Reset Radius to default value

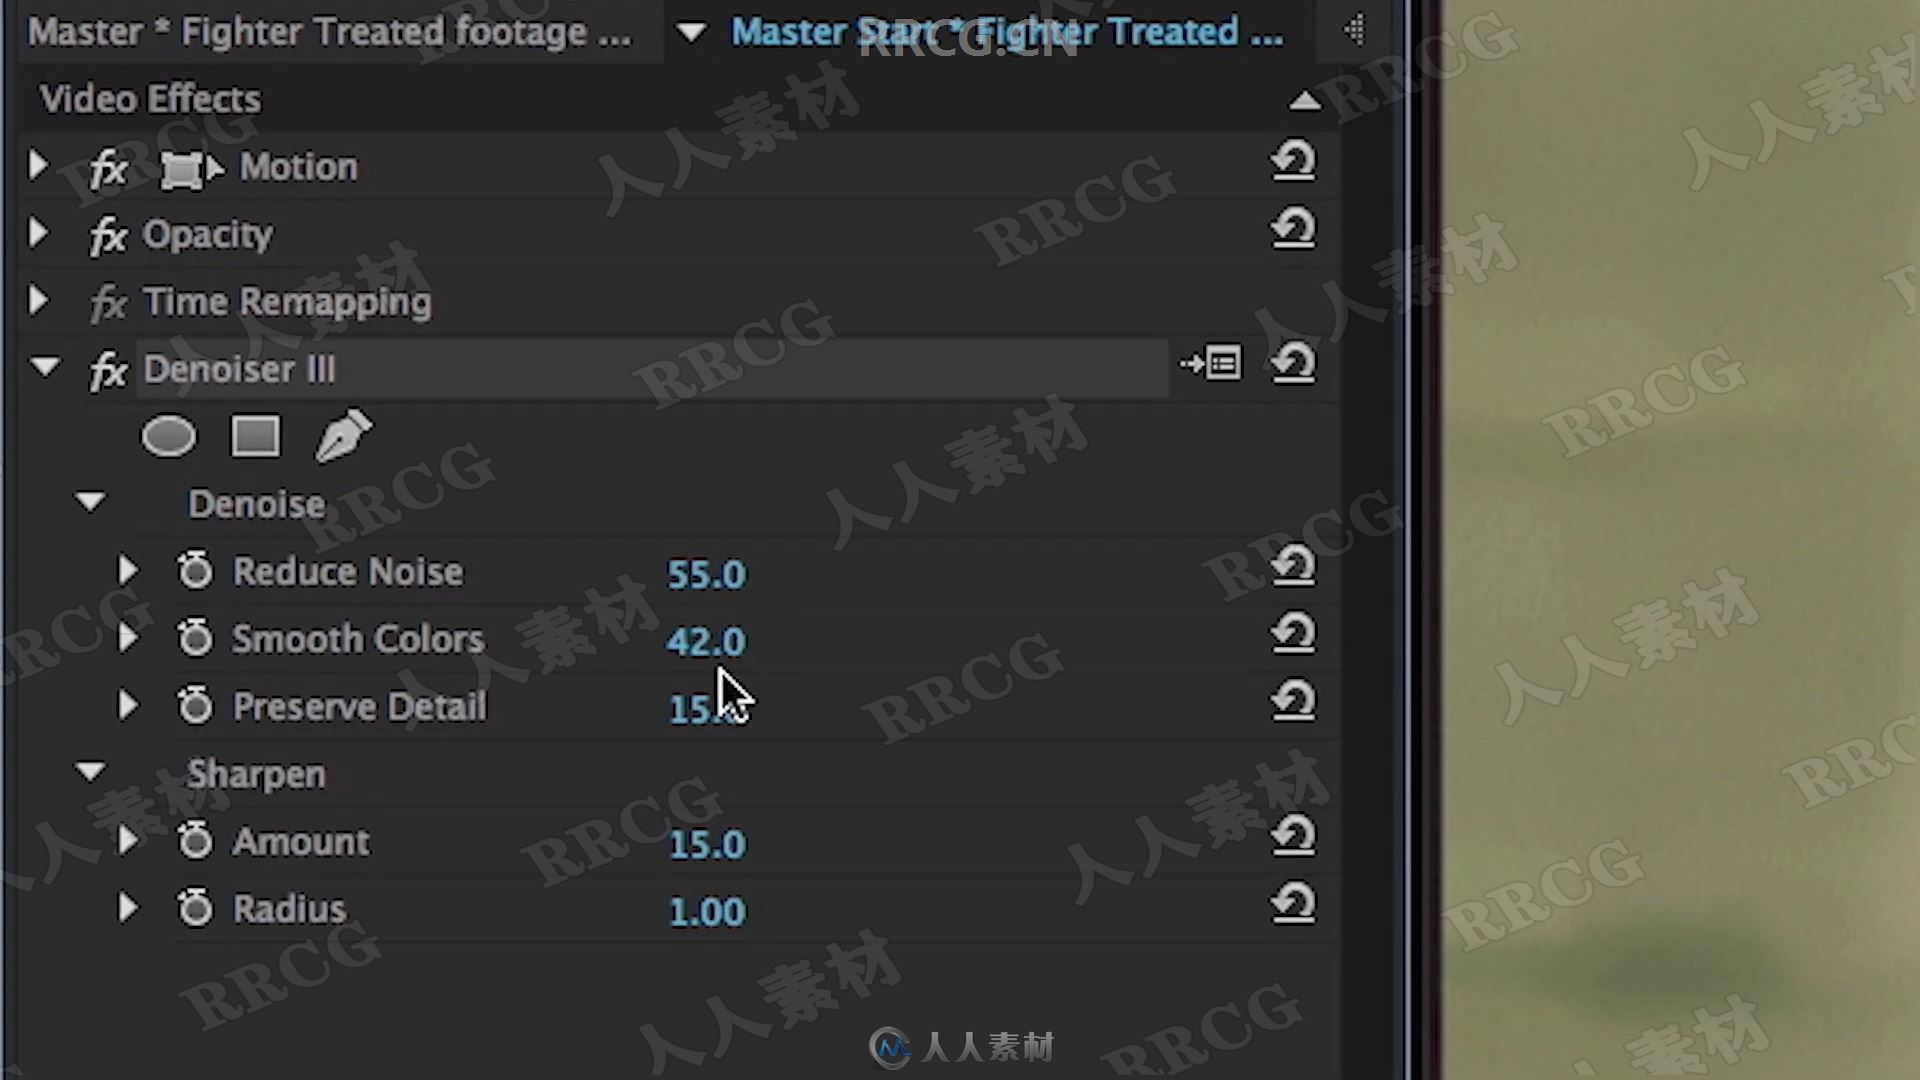coord(1291,905)
